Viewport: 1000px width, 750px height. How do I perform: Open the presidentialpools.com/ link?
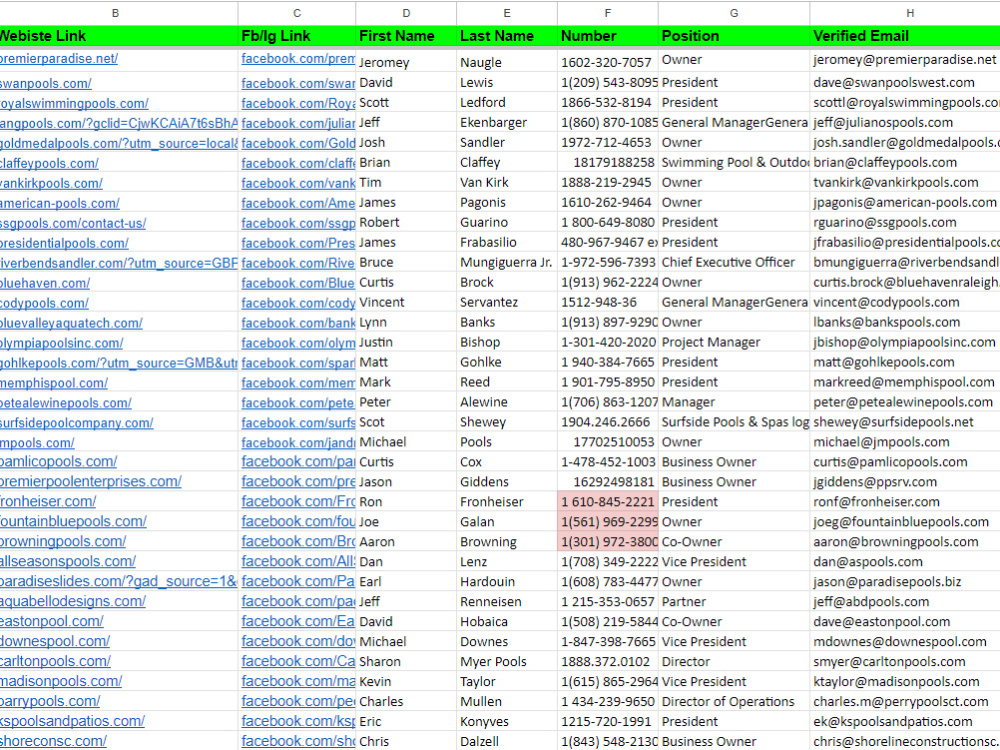(x=64, y=244)
